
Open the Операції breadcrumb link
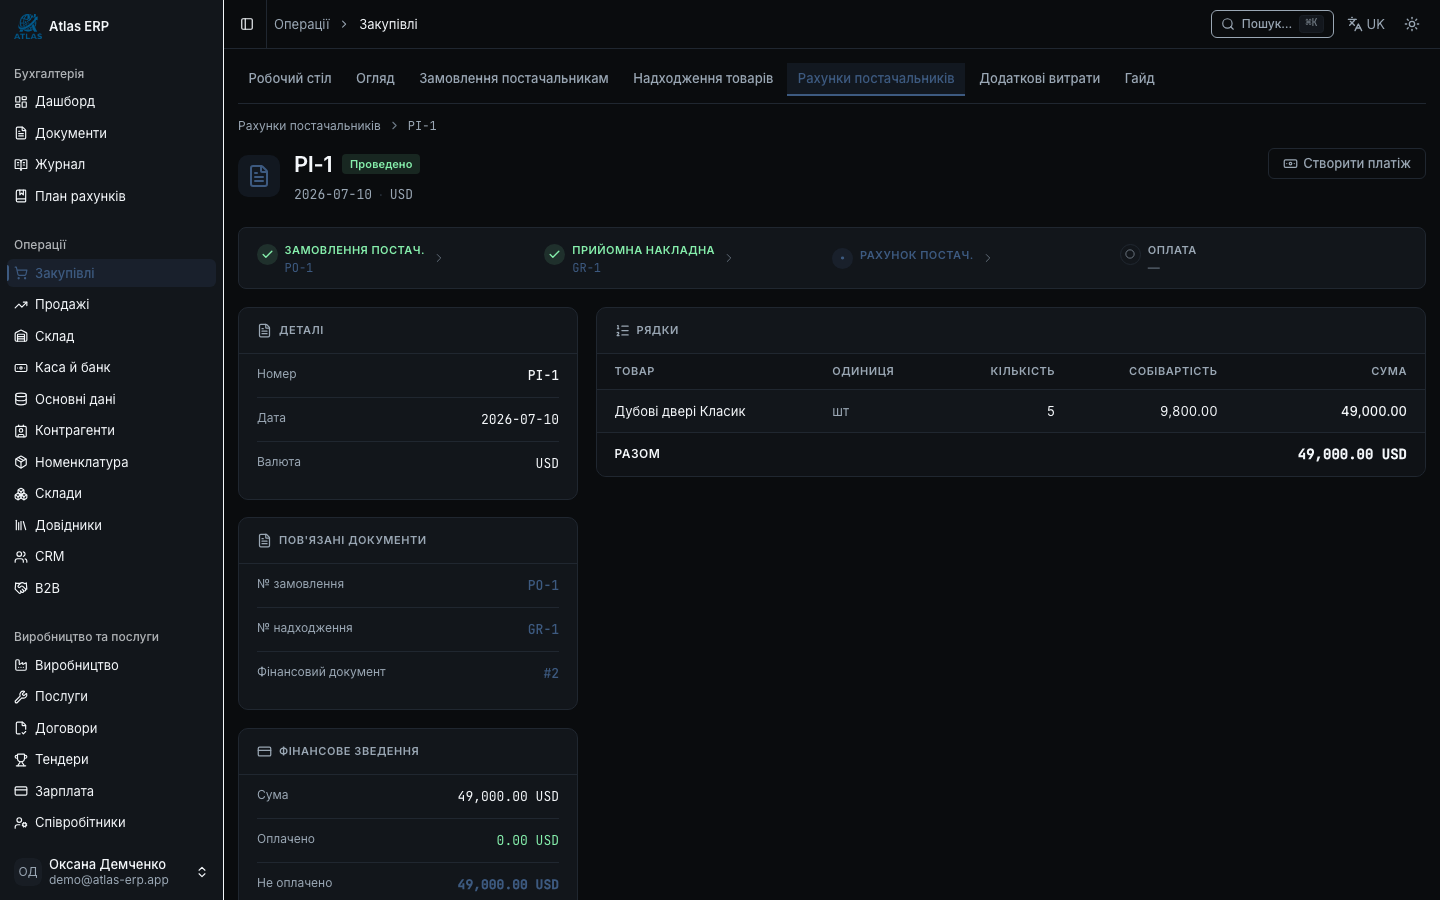tap(302, 24)
